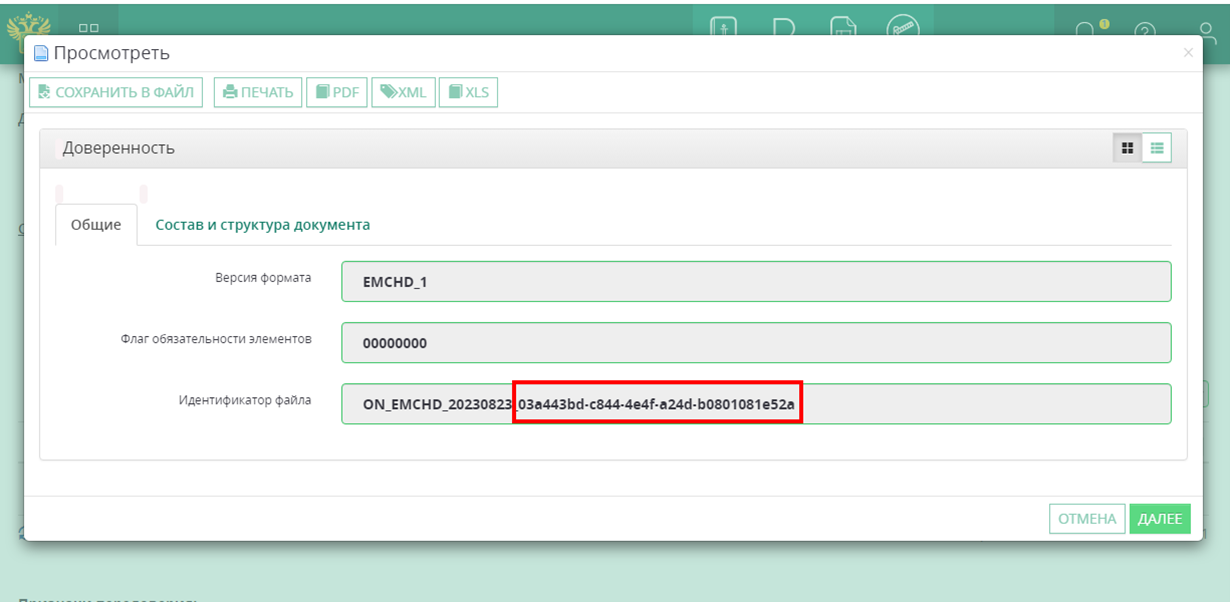1230x602 pixels.
Task: Click the ПЕЧАТЬ print button
Action: tap(258, 92)
